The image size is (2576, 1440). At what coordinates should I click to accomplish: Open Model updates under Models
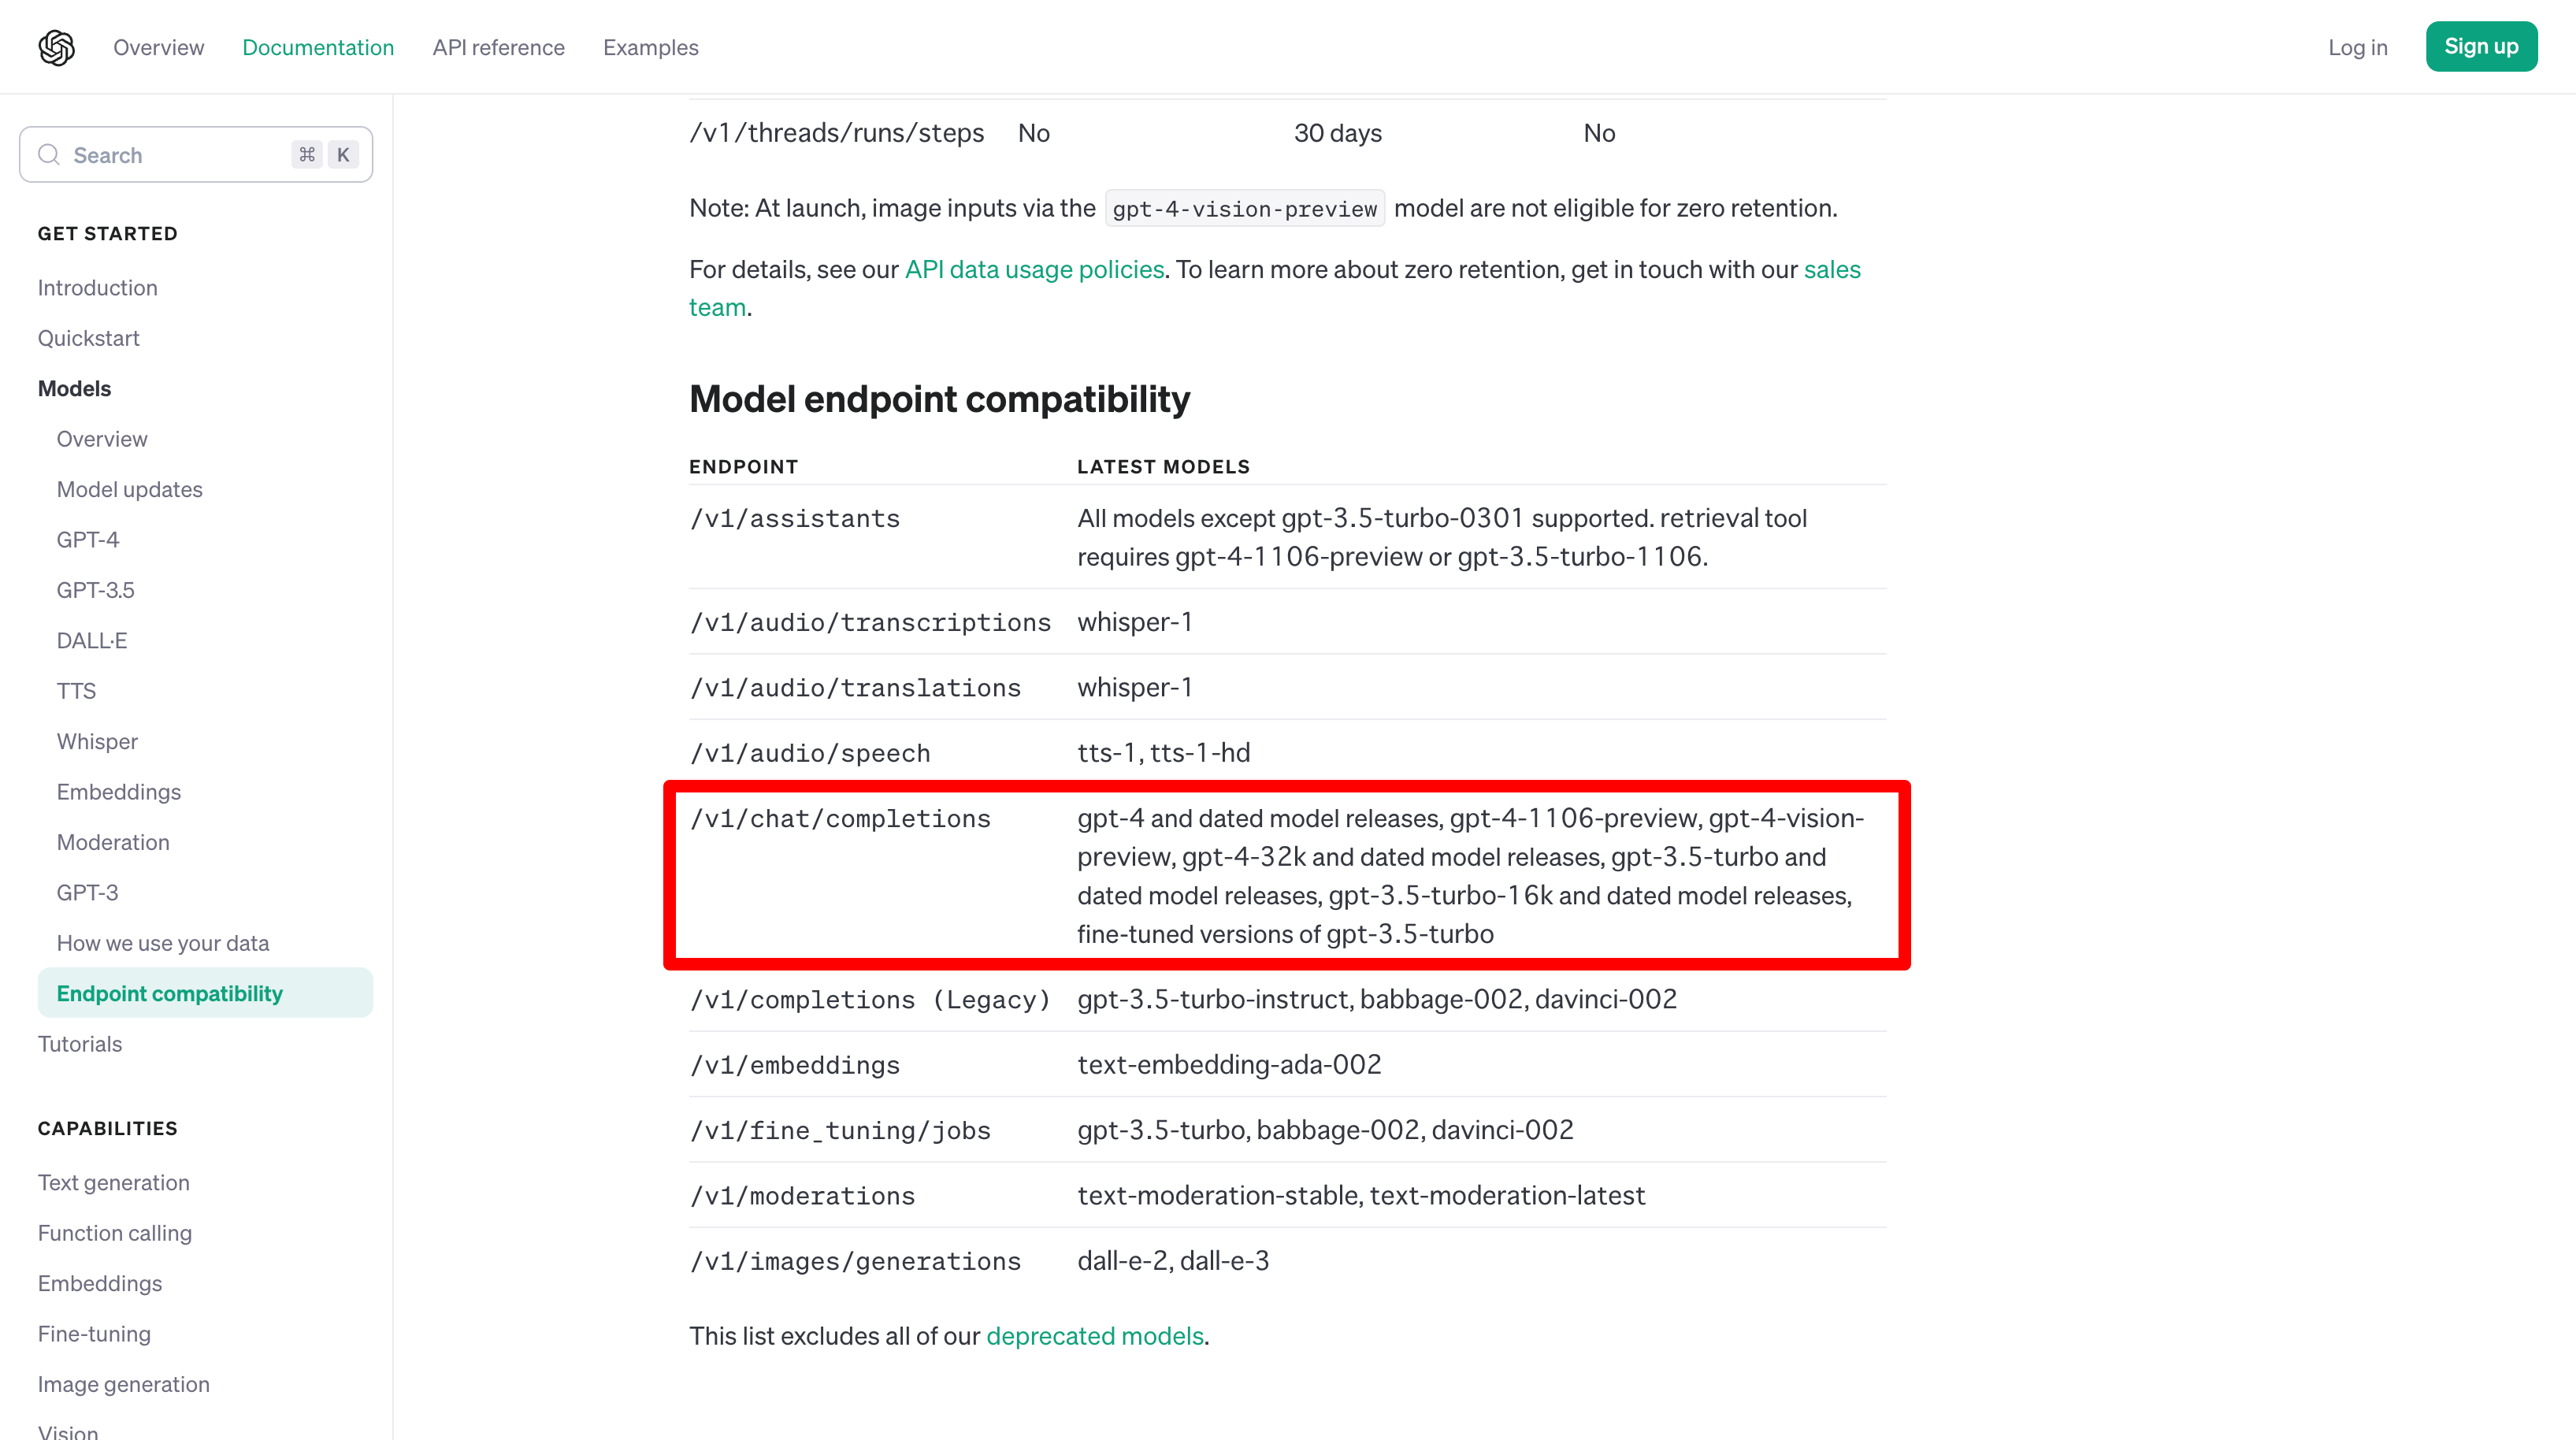(130, 490)
